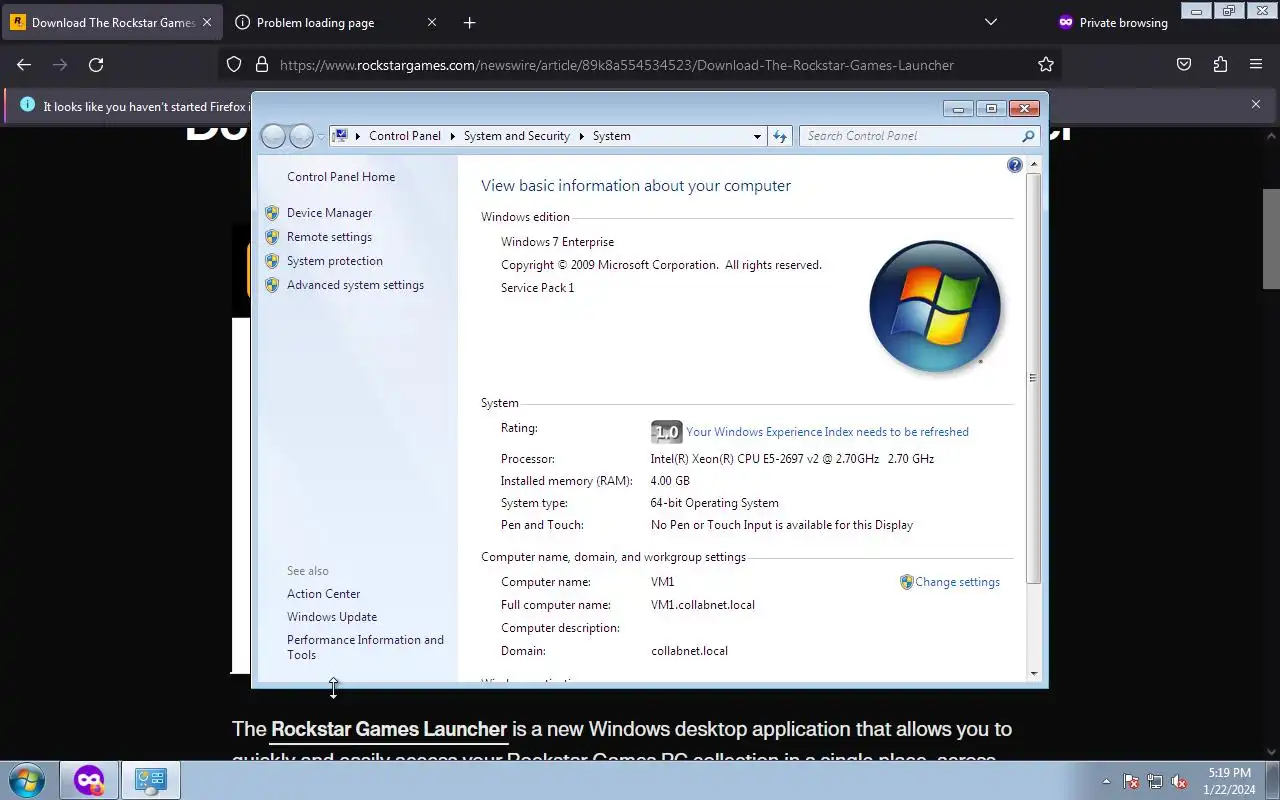Click Firefox reload button
The width and height of the screenshot is (1280, 800).
[x=96, y=65]
